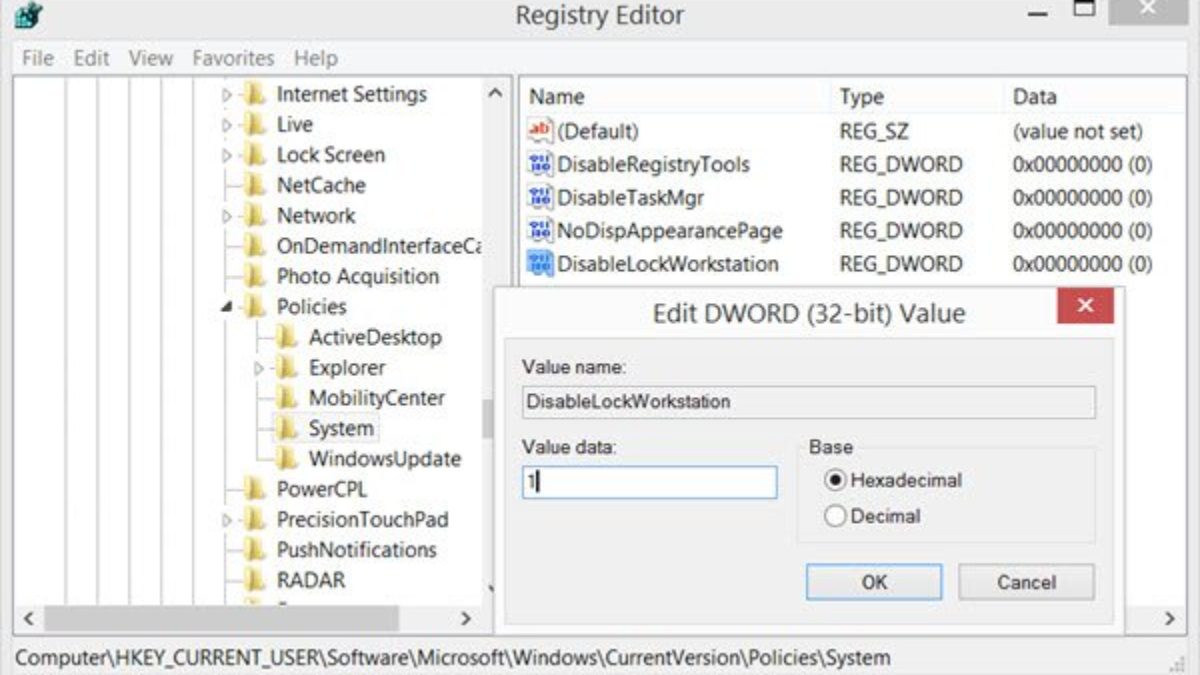This screenshot has height=675, width=1200.
Task: Click the NoDispAppearancePage DWORD icon
Action: [540, 231]
